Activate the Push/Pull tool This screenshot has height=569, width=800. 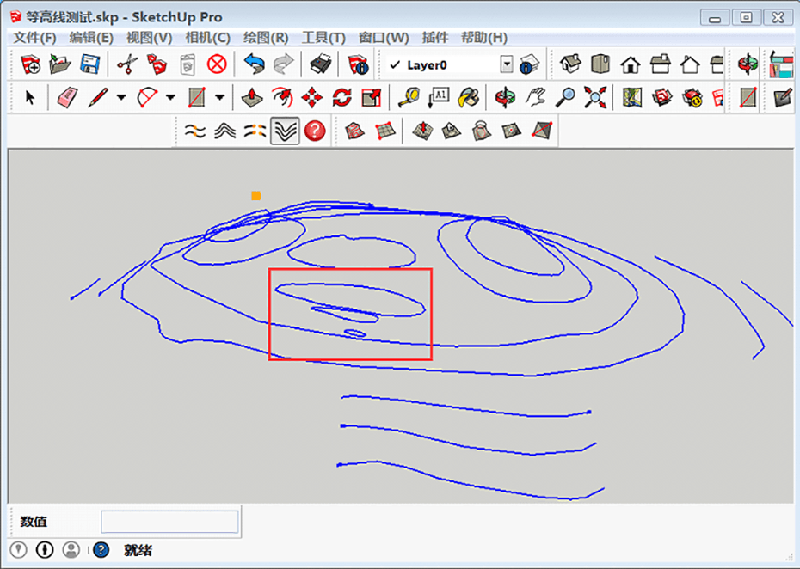(252, 97)
